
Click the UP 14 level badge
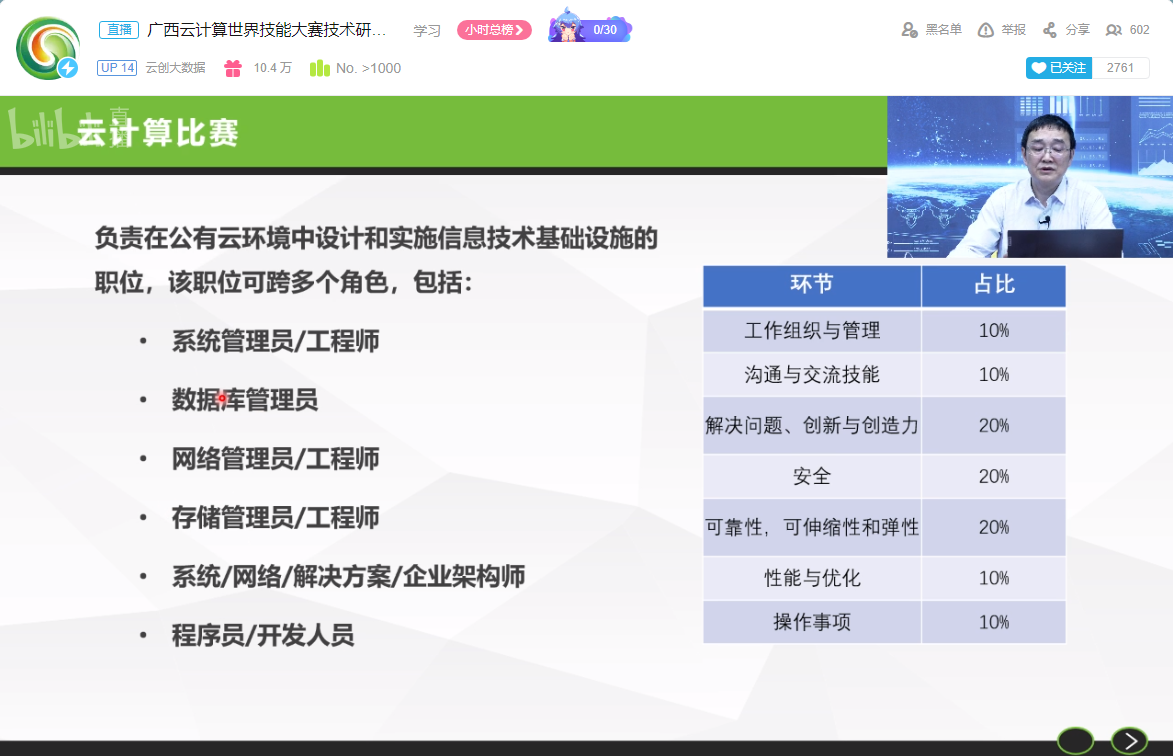tap(117, 68)
